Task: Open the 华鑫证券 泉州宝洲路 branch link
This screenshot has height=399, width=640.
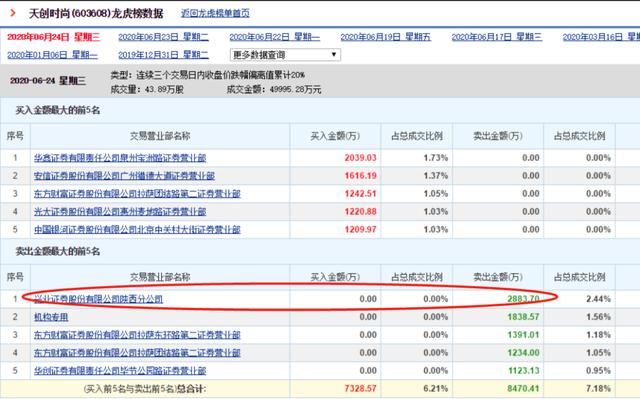Action: (x=120, y=158)
